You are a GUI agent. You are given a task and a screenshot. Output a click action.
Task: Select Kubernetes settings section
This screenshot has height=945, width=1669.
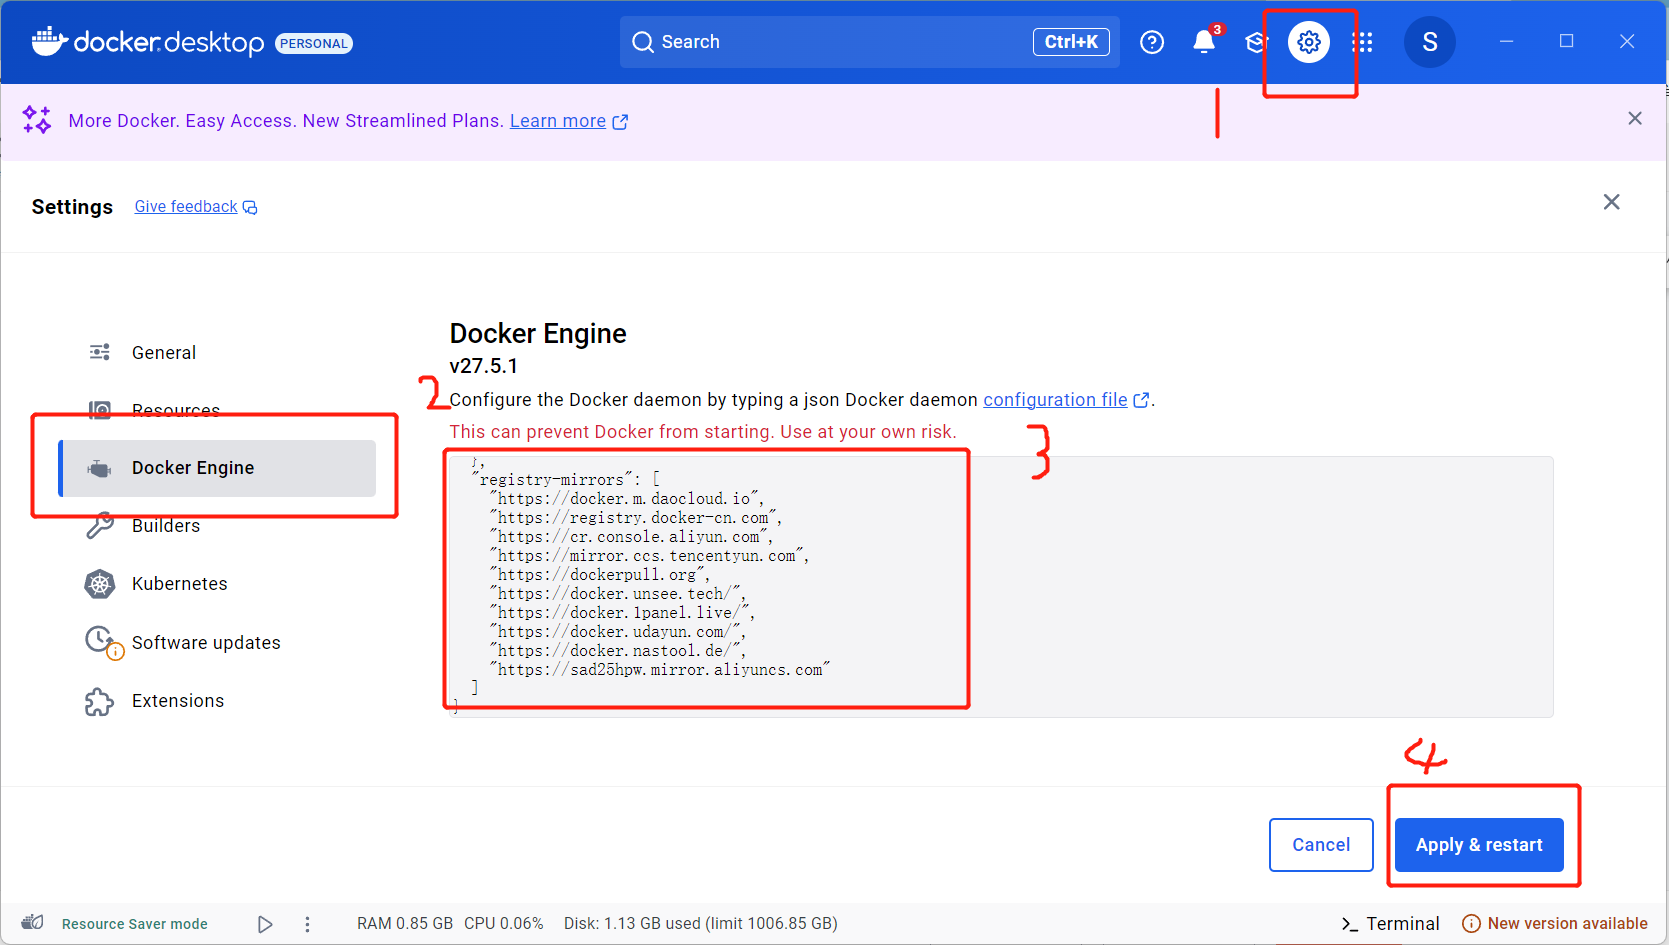pos(218,584)
